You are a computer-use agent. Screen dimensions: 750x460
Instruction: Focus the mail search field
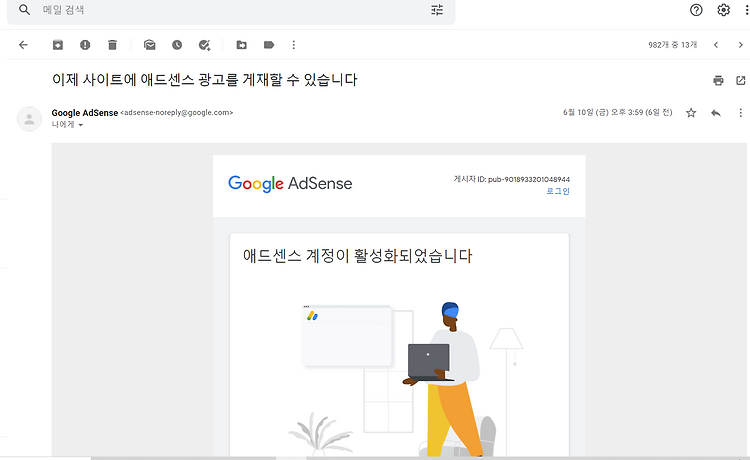click(x=231, y=10)
